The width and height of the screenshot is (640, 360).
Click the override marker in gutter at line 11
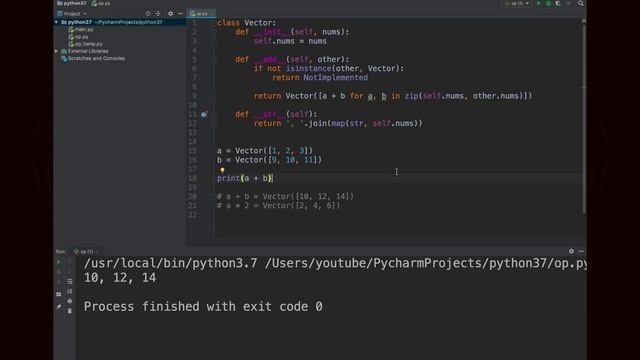click(x=204, y=114)
